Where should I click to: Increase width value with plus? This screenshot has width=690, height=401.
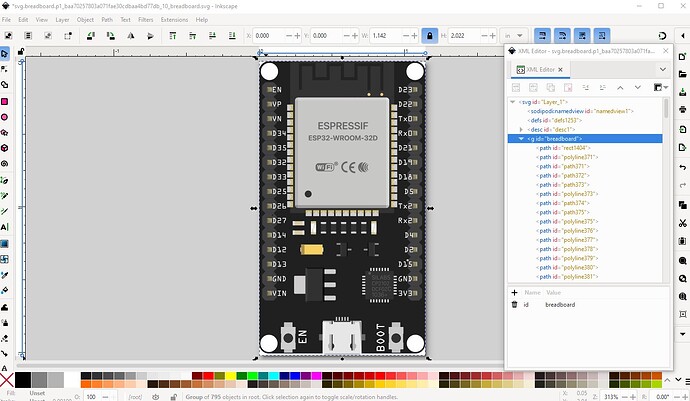pyautogui.click(x=414, y=36)
